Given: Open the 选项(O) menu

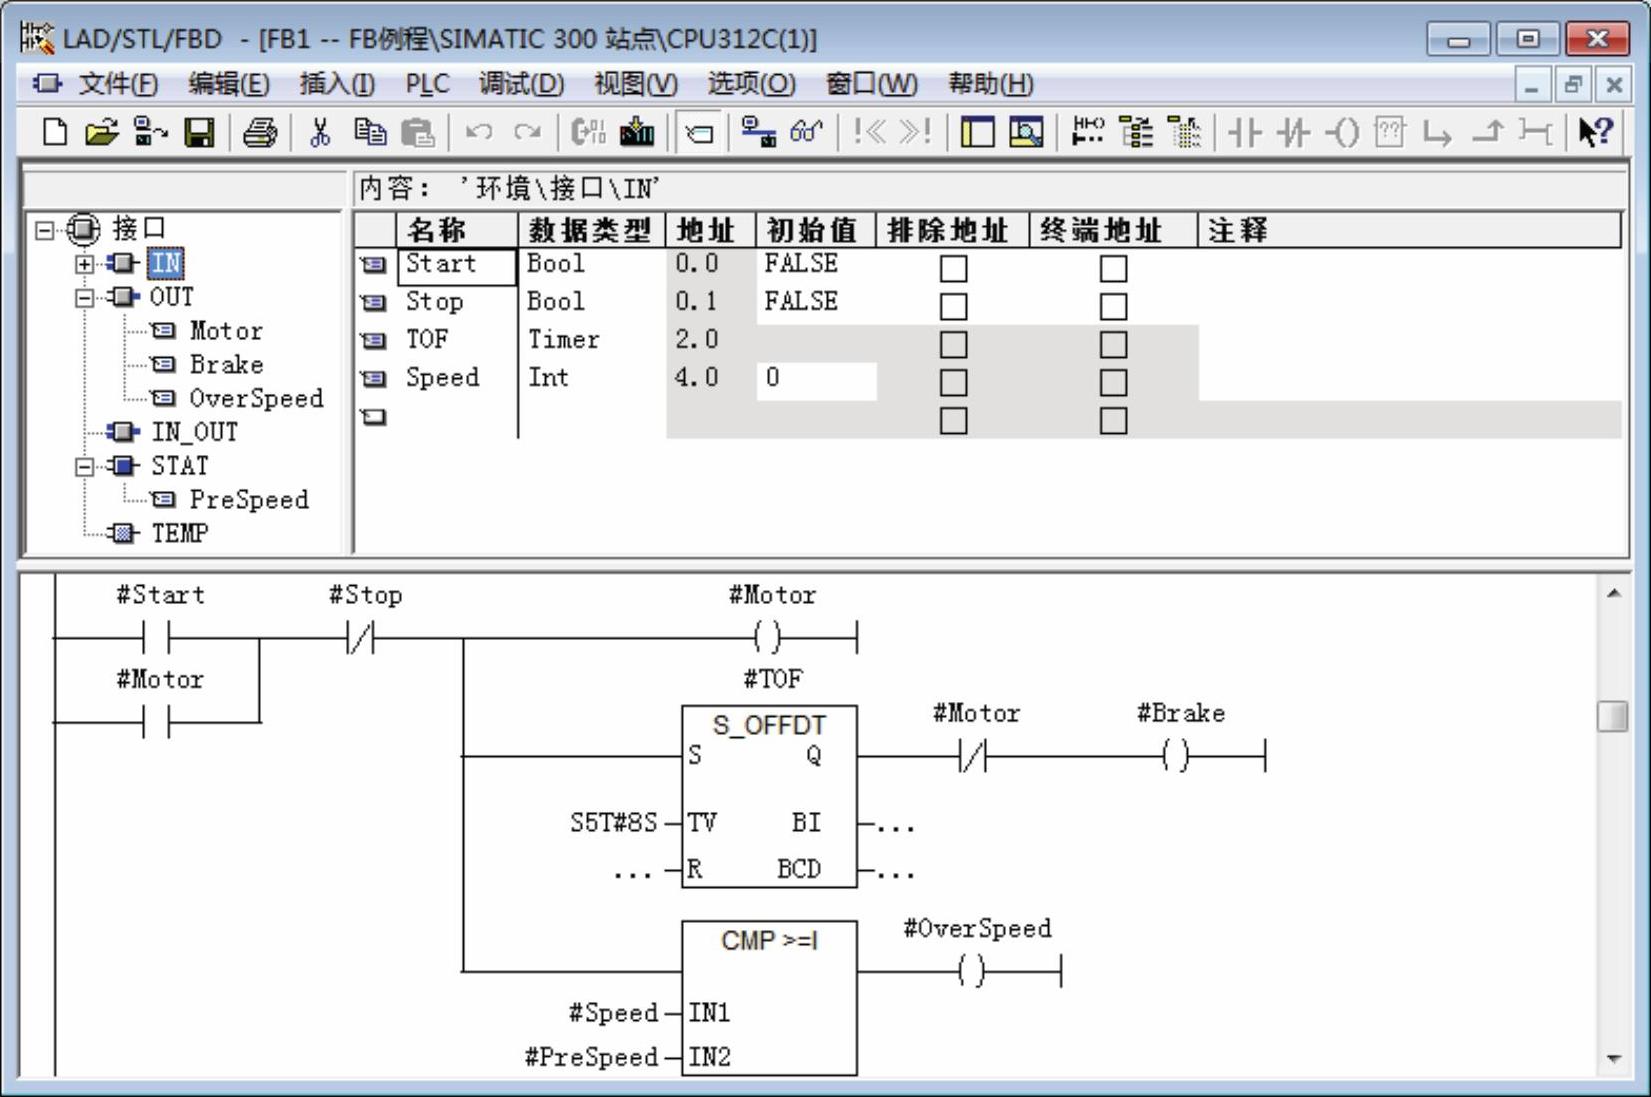Looking at the screenshot, I should coord(751,84).
